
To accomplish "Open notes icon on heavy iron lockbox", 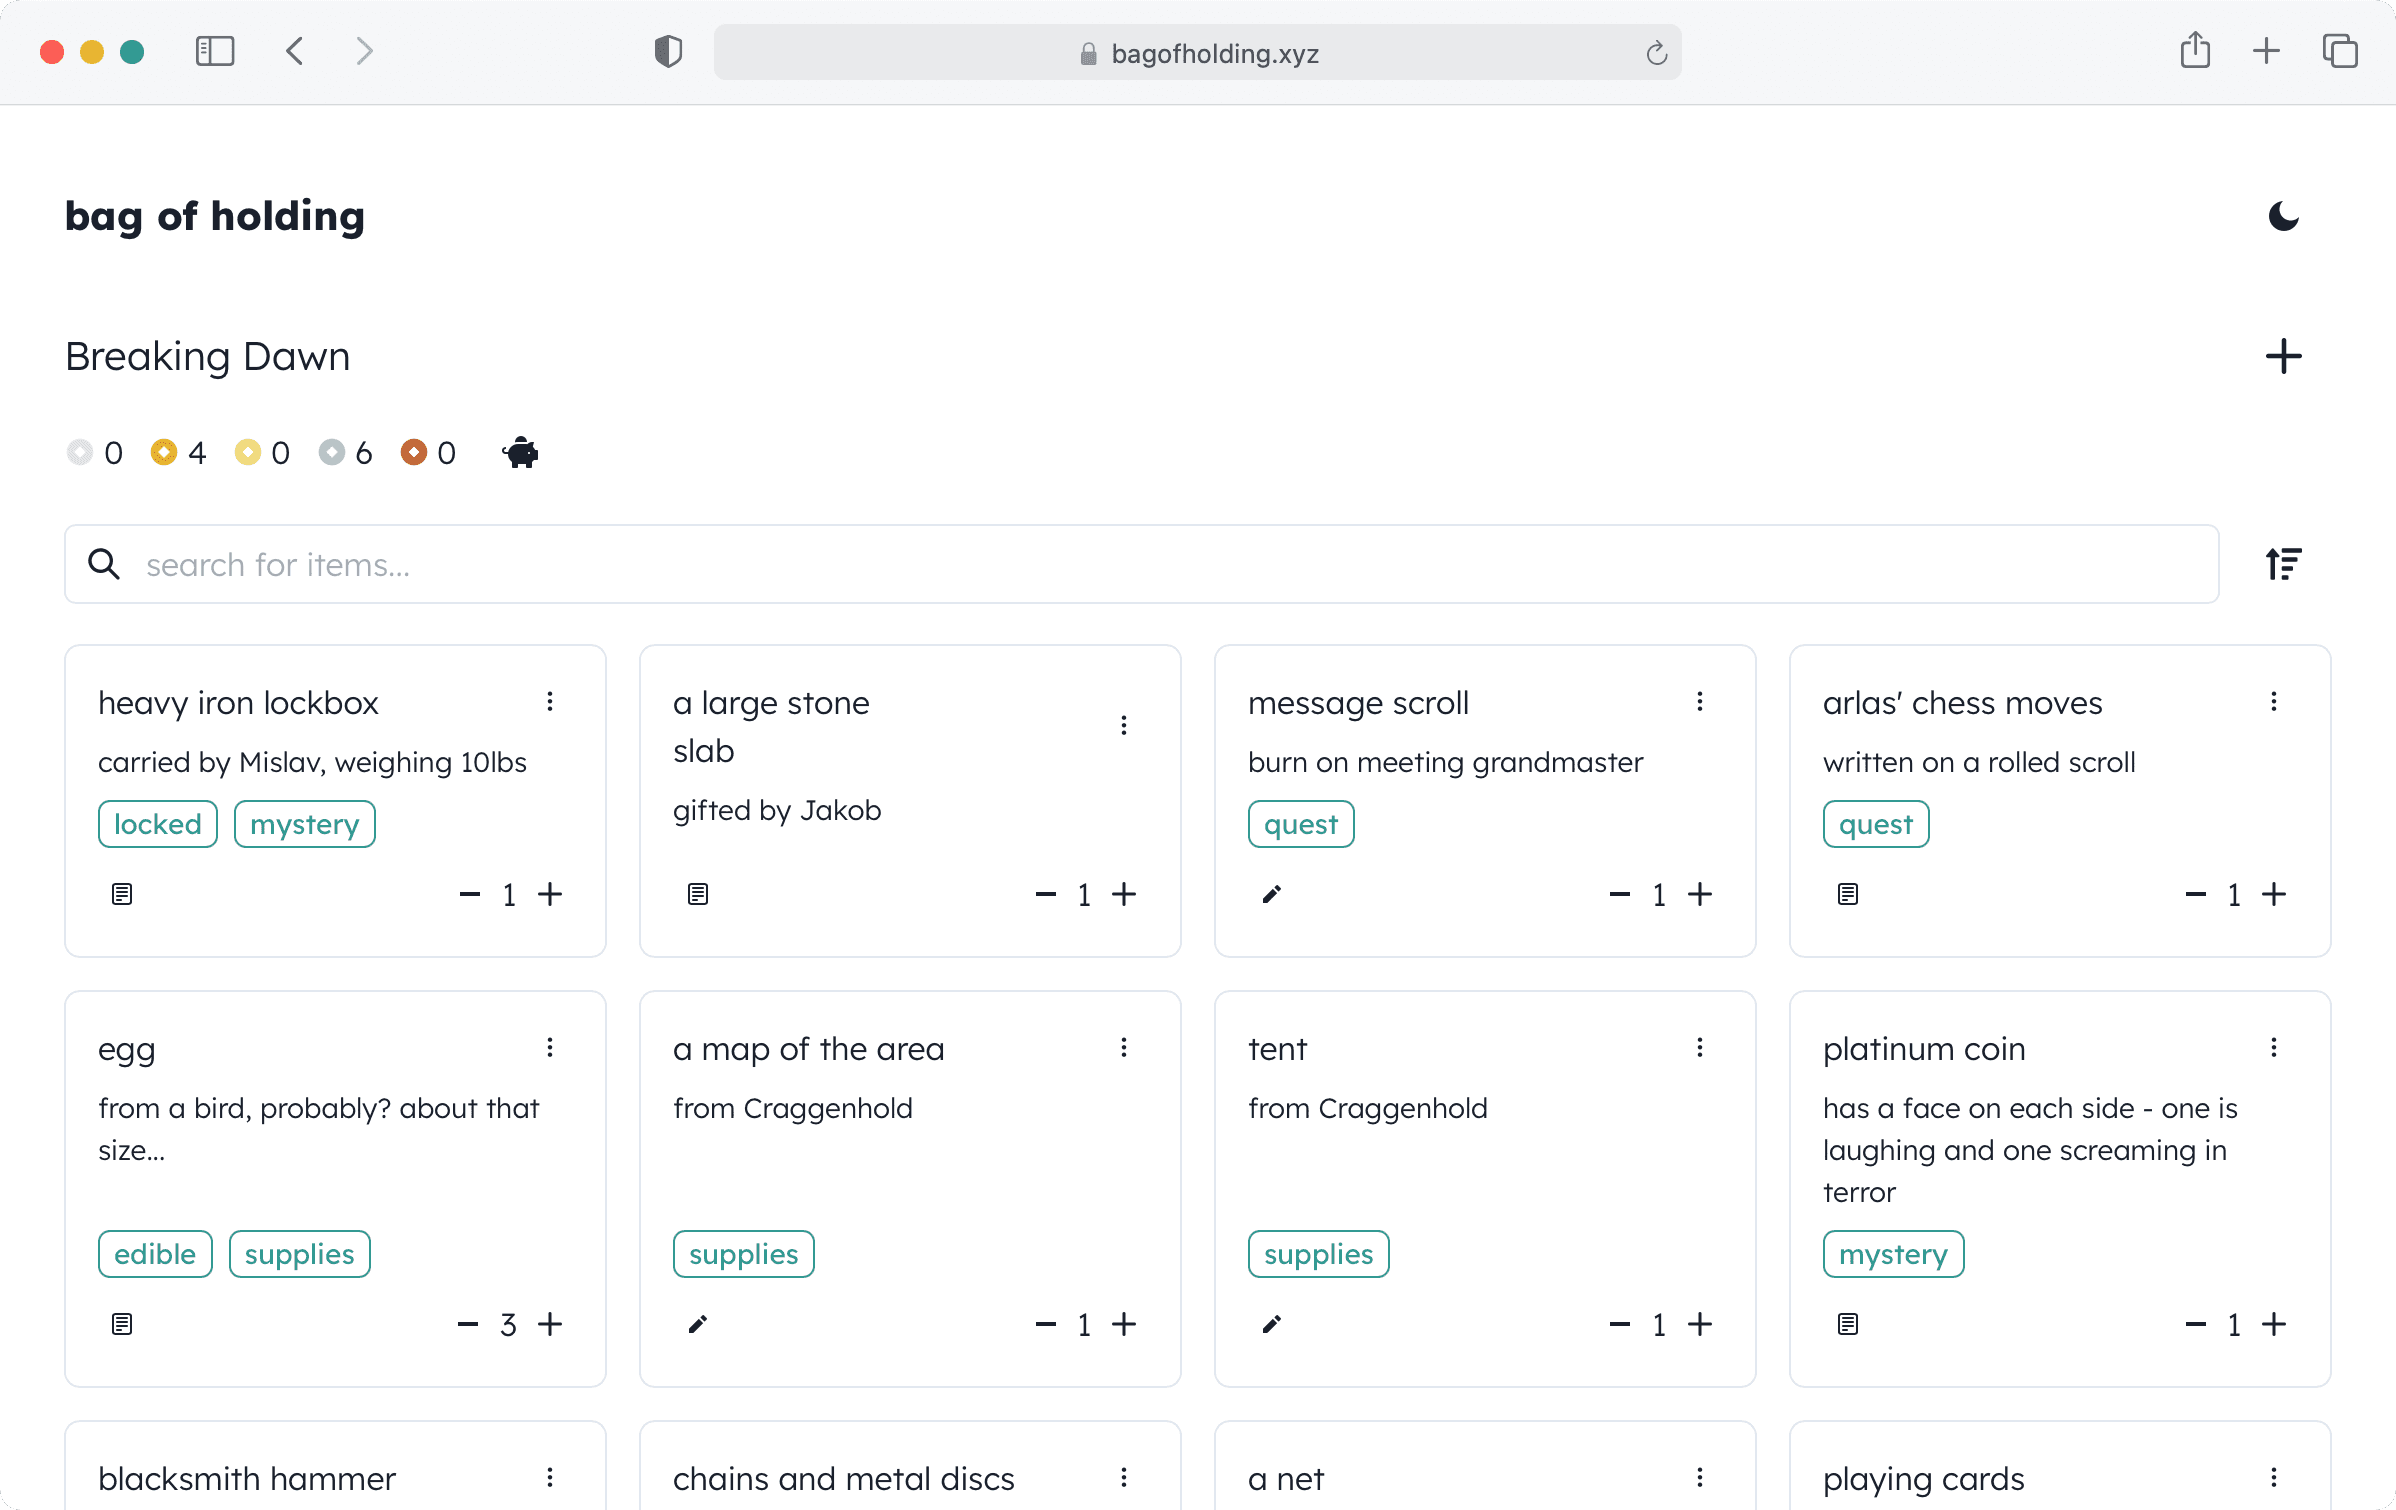I will pos(122,894).
